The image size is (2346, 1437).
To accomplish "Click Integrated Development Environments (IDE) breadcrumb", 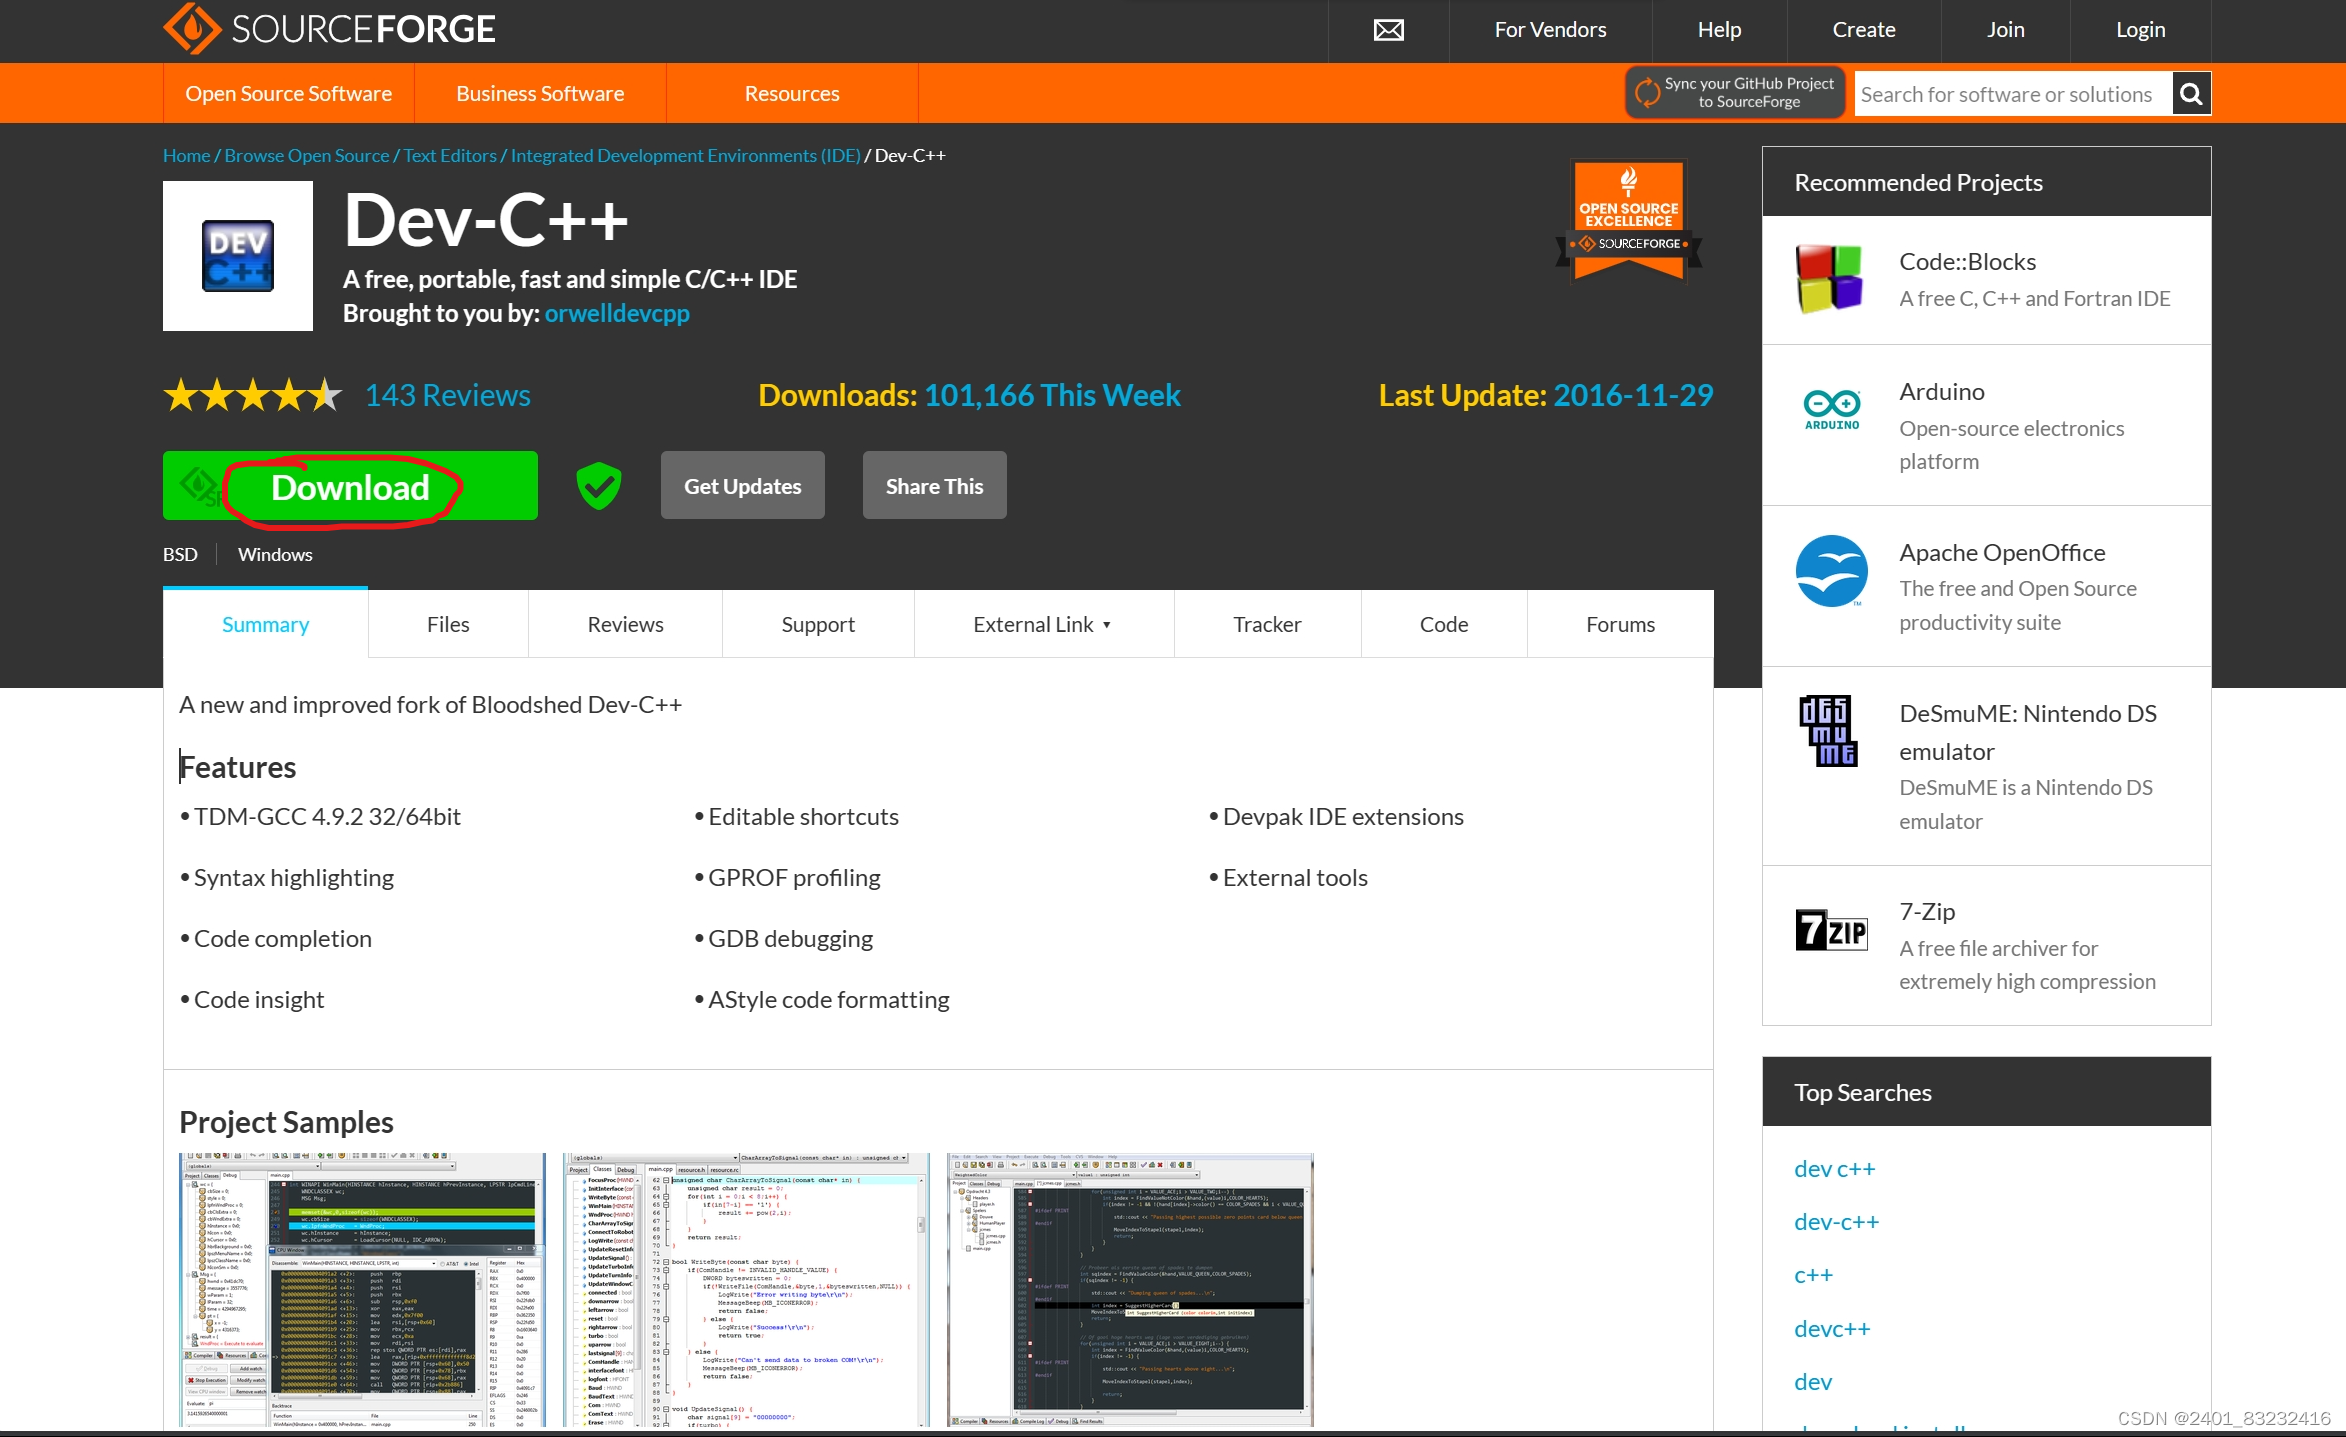I will tap(686, 156).
